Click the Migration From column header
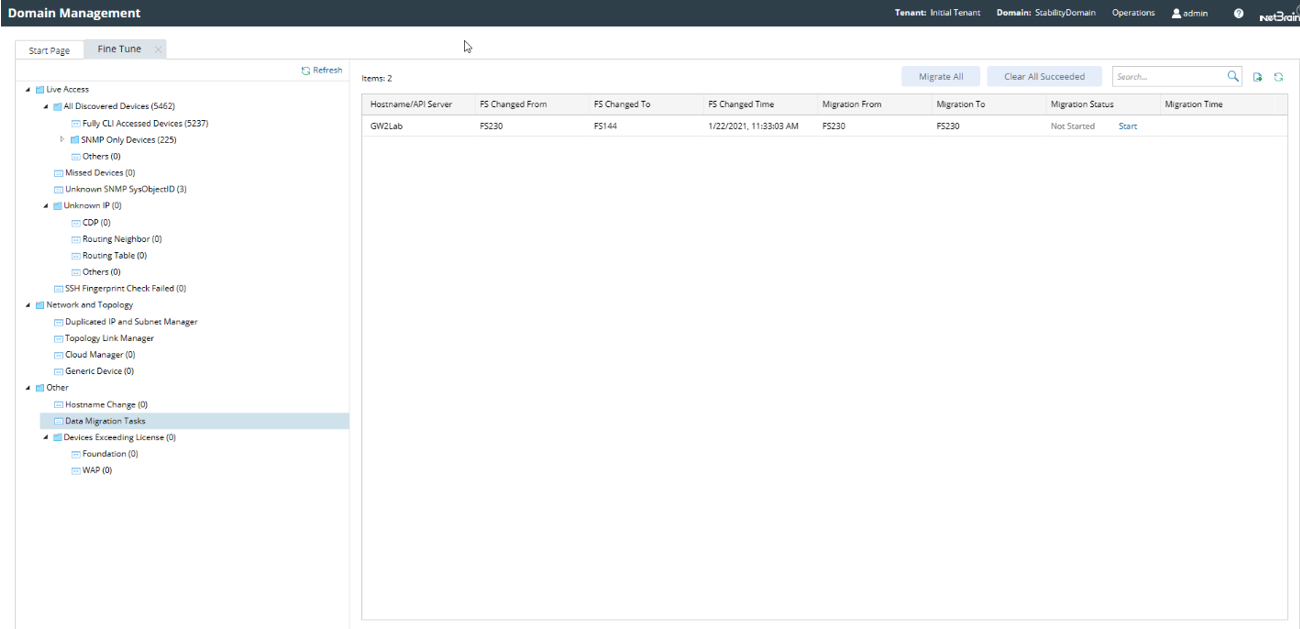The width and height of the screenshot is (1300, 629). coord(870,104)
